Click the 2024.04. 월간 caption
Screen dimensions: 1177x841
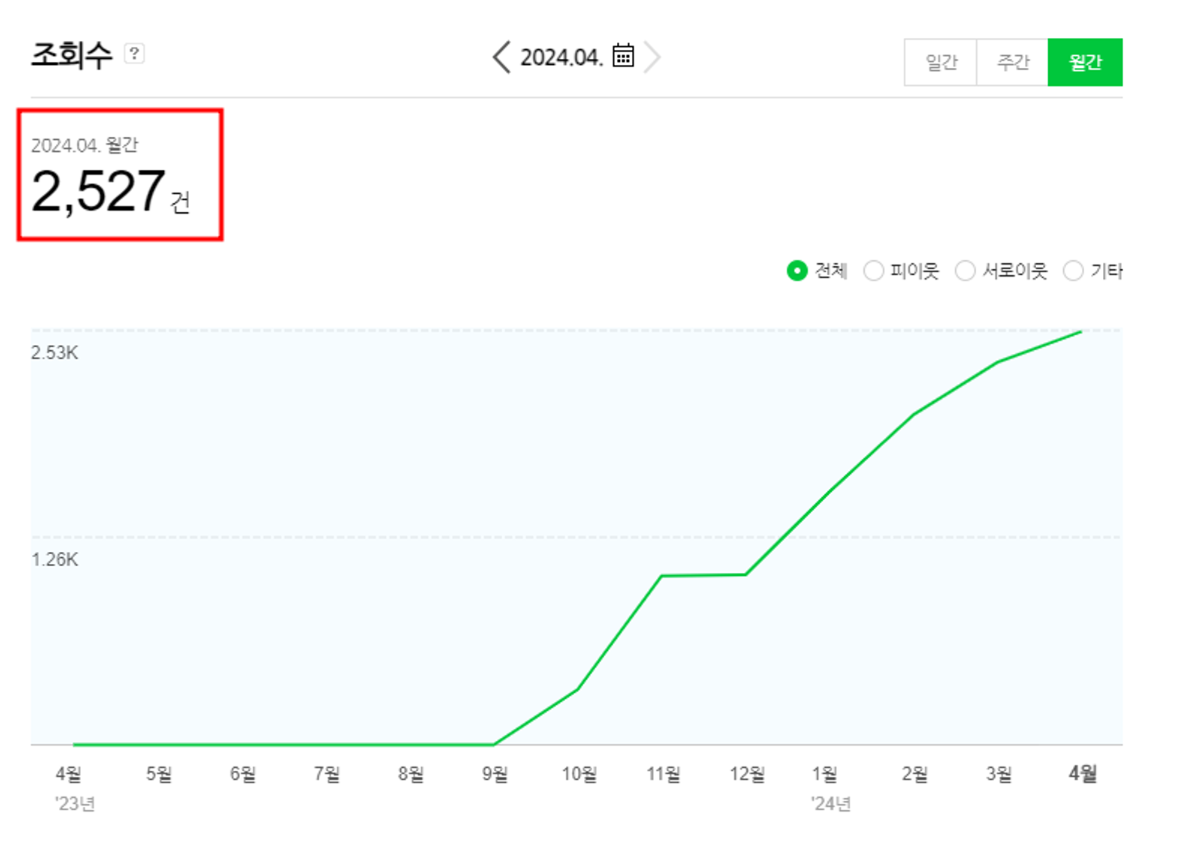[85, 145]
